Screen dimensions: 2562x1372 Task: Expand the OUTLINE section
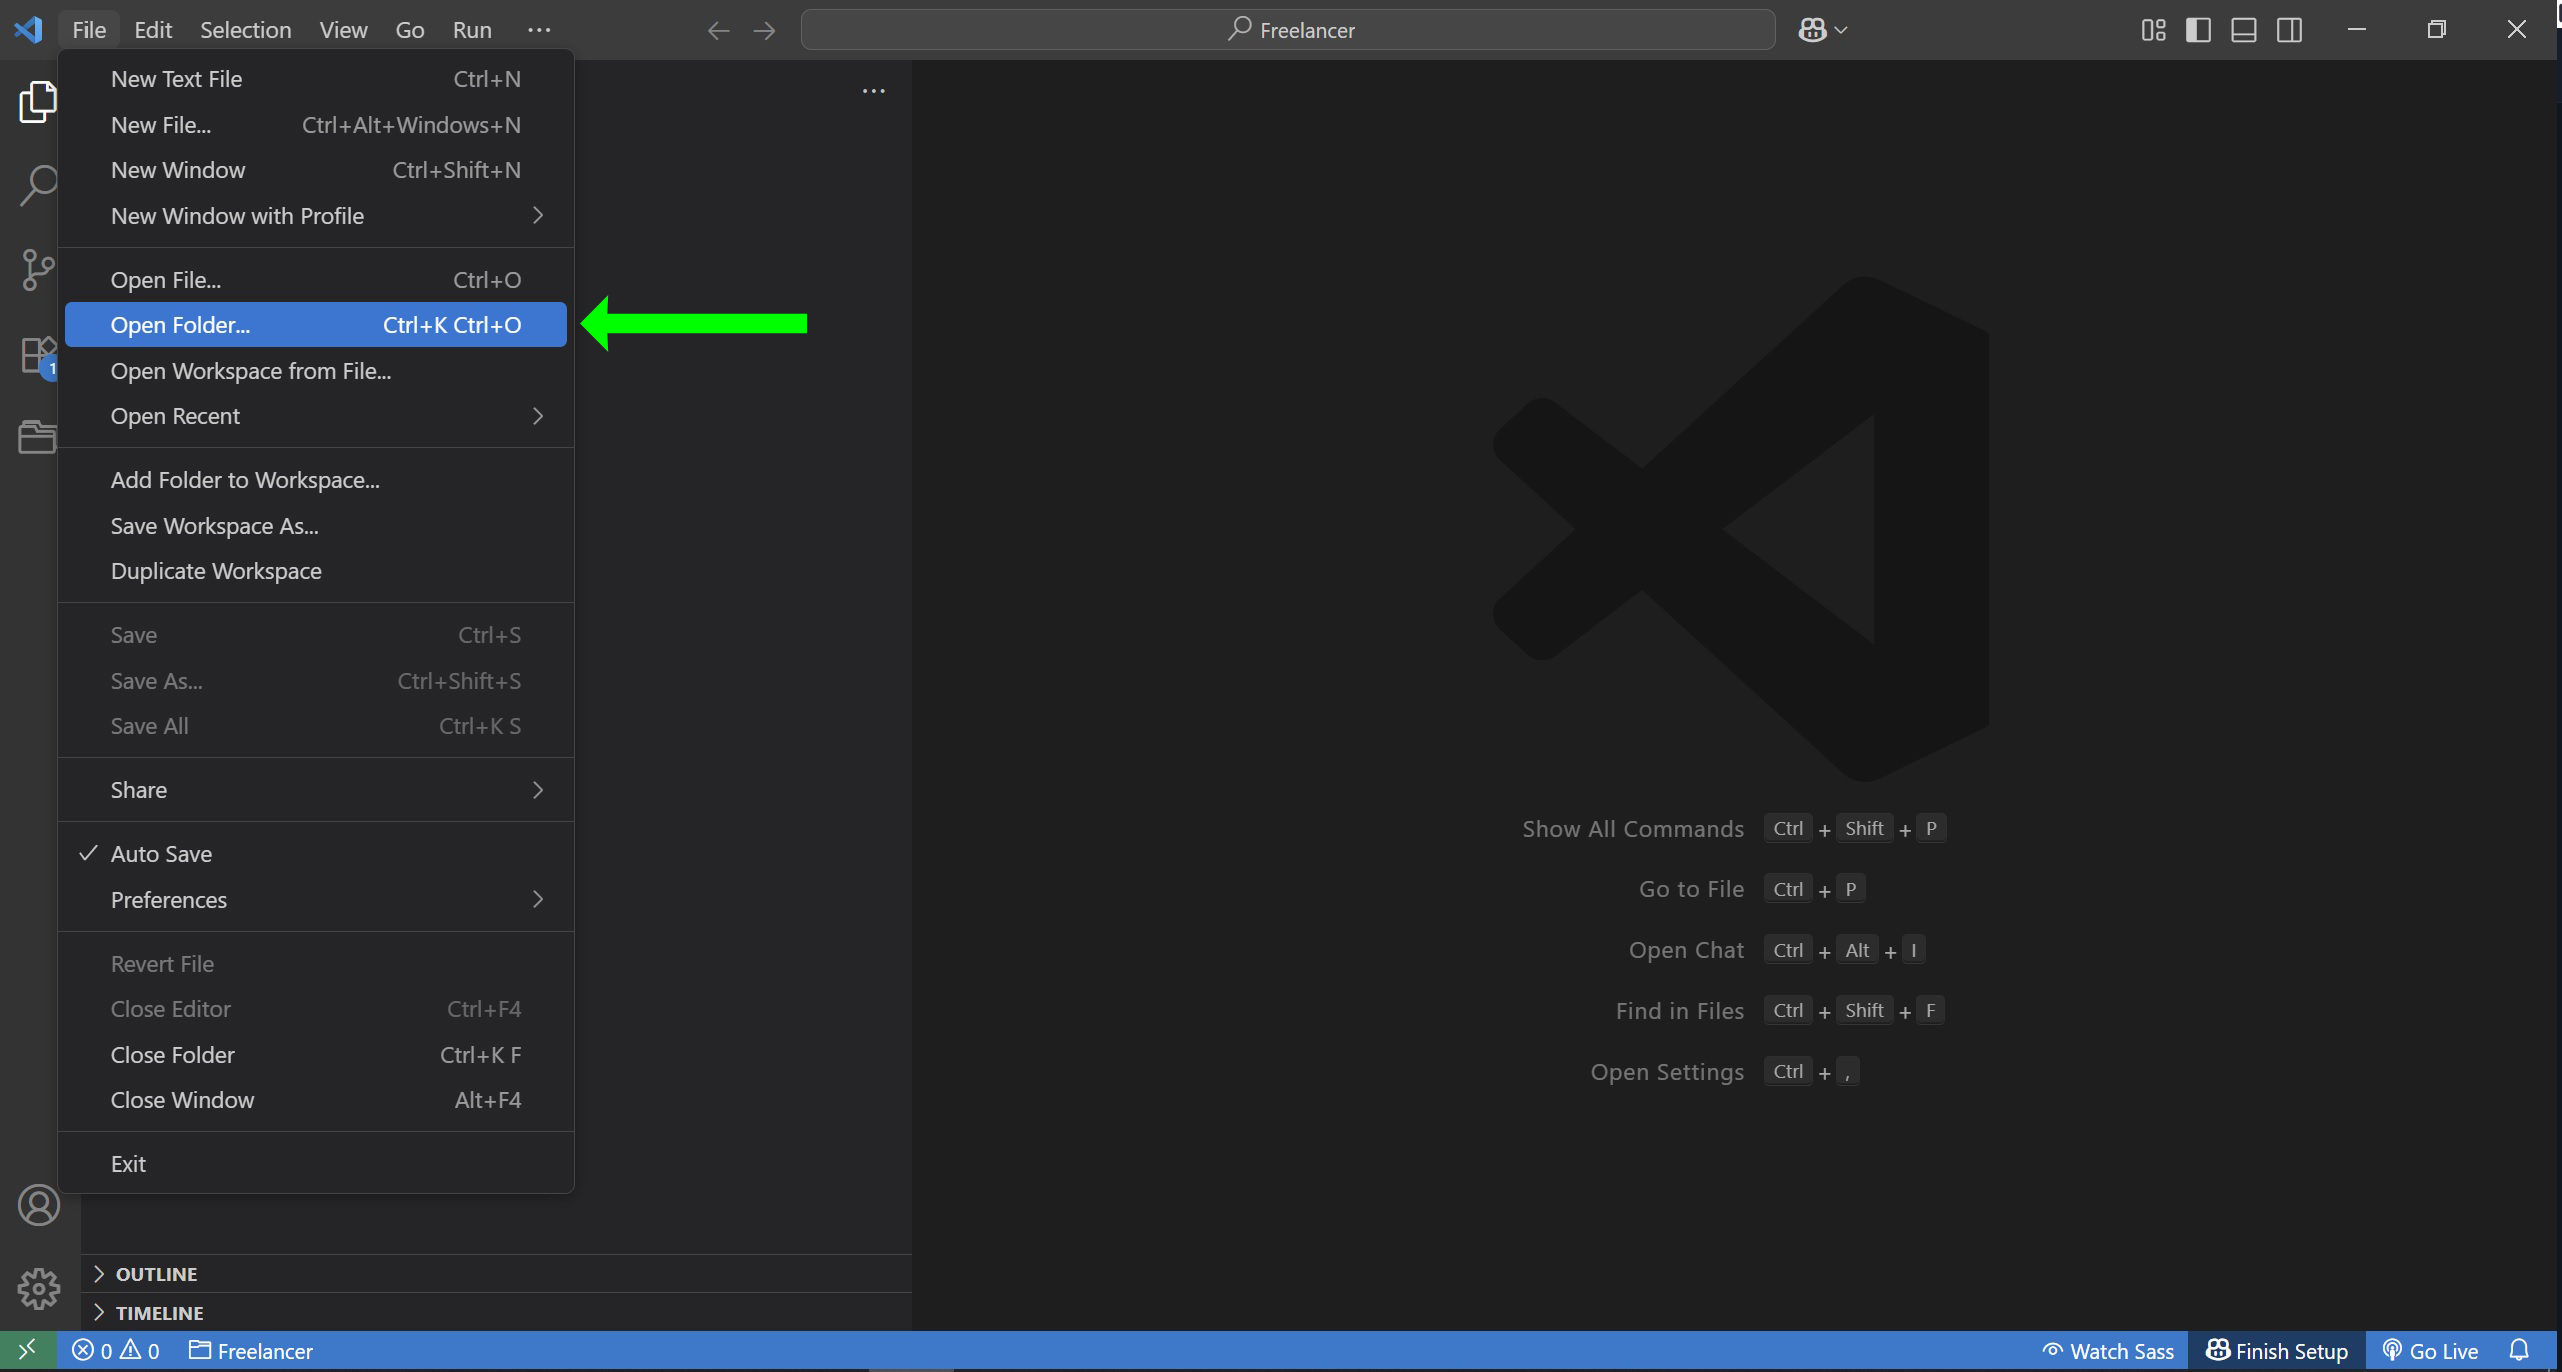point(156,1274)
